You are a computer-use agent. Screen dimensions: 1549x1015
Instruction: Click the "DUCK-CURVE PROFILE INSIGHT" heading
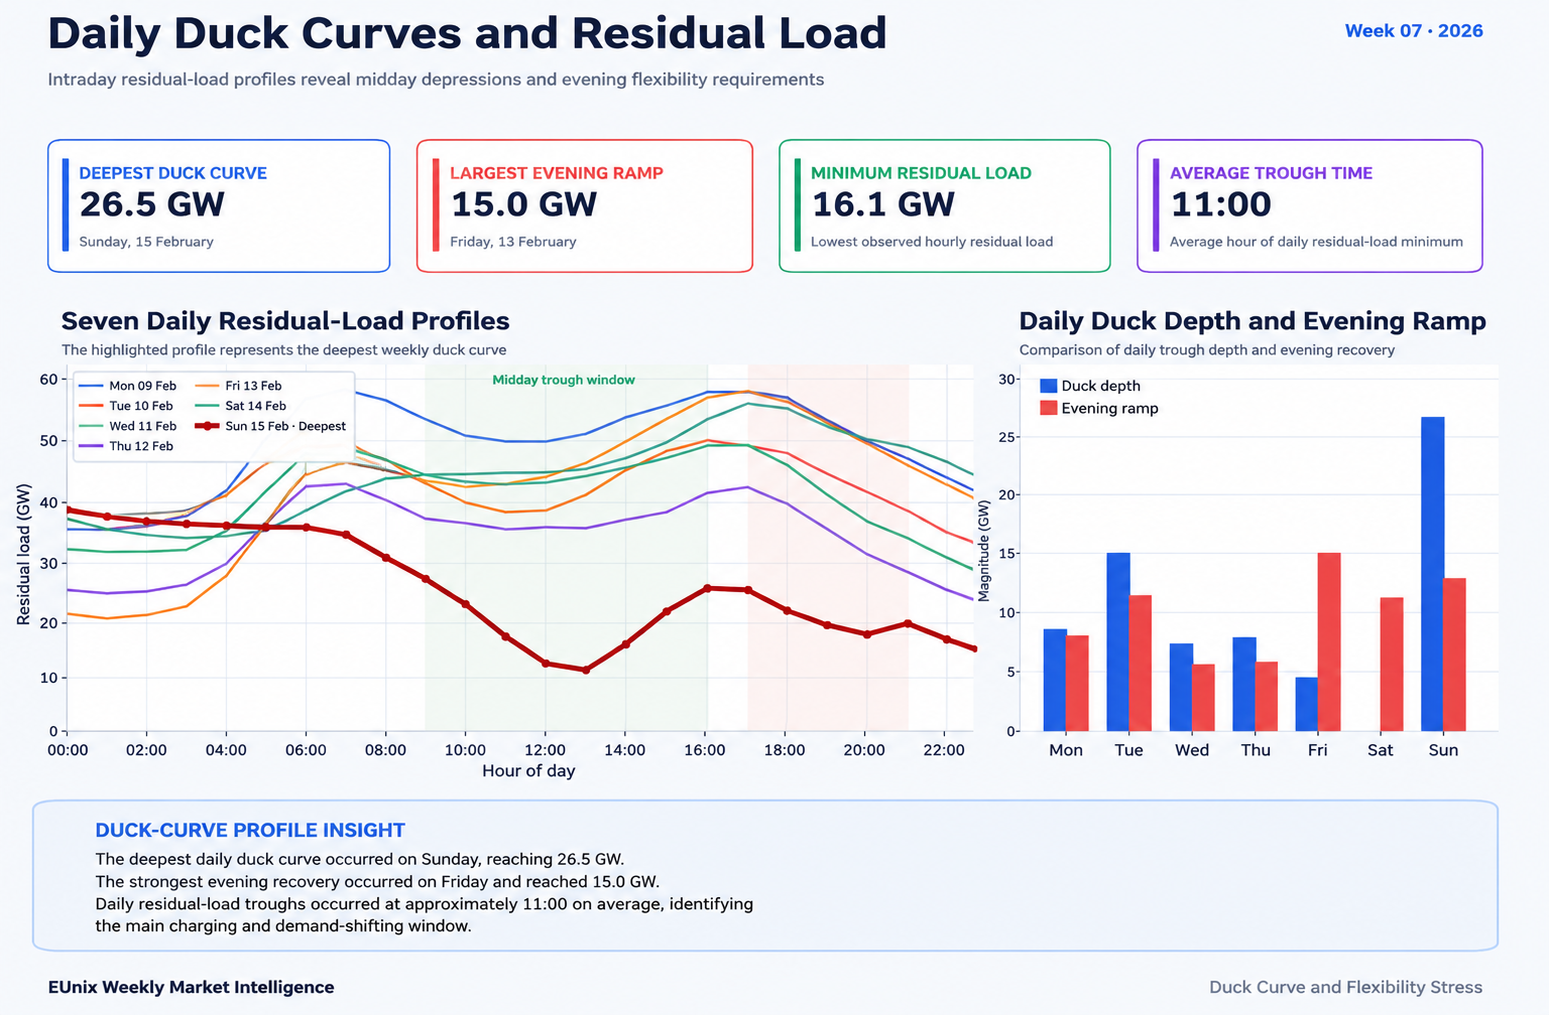250,830
